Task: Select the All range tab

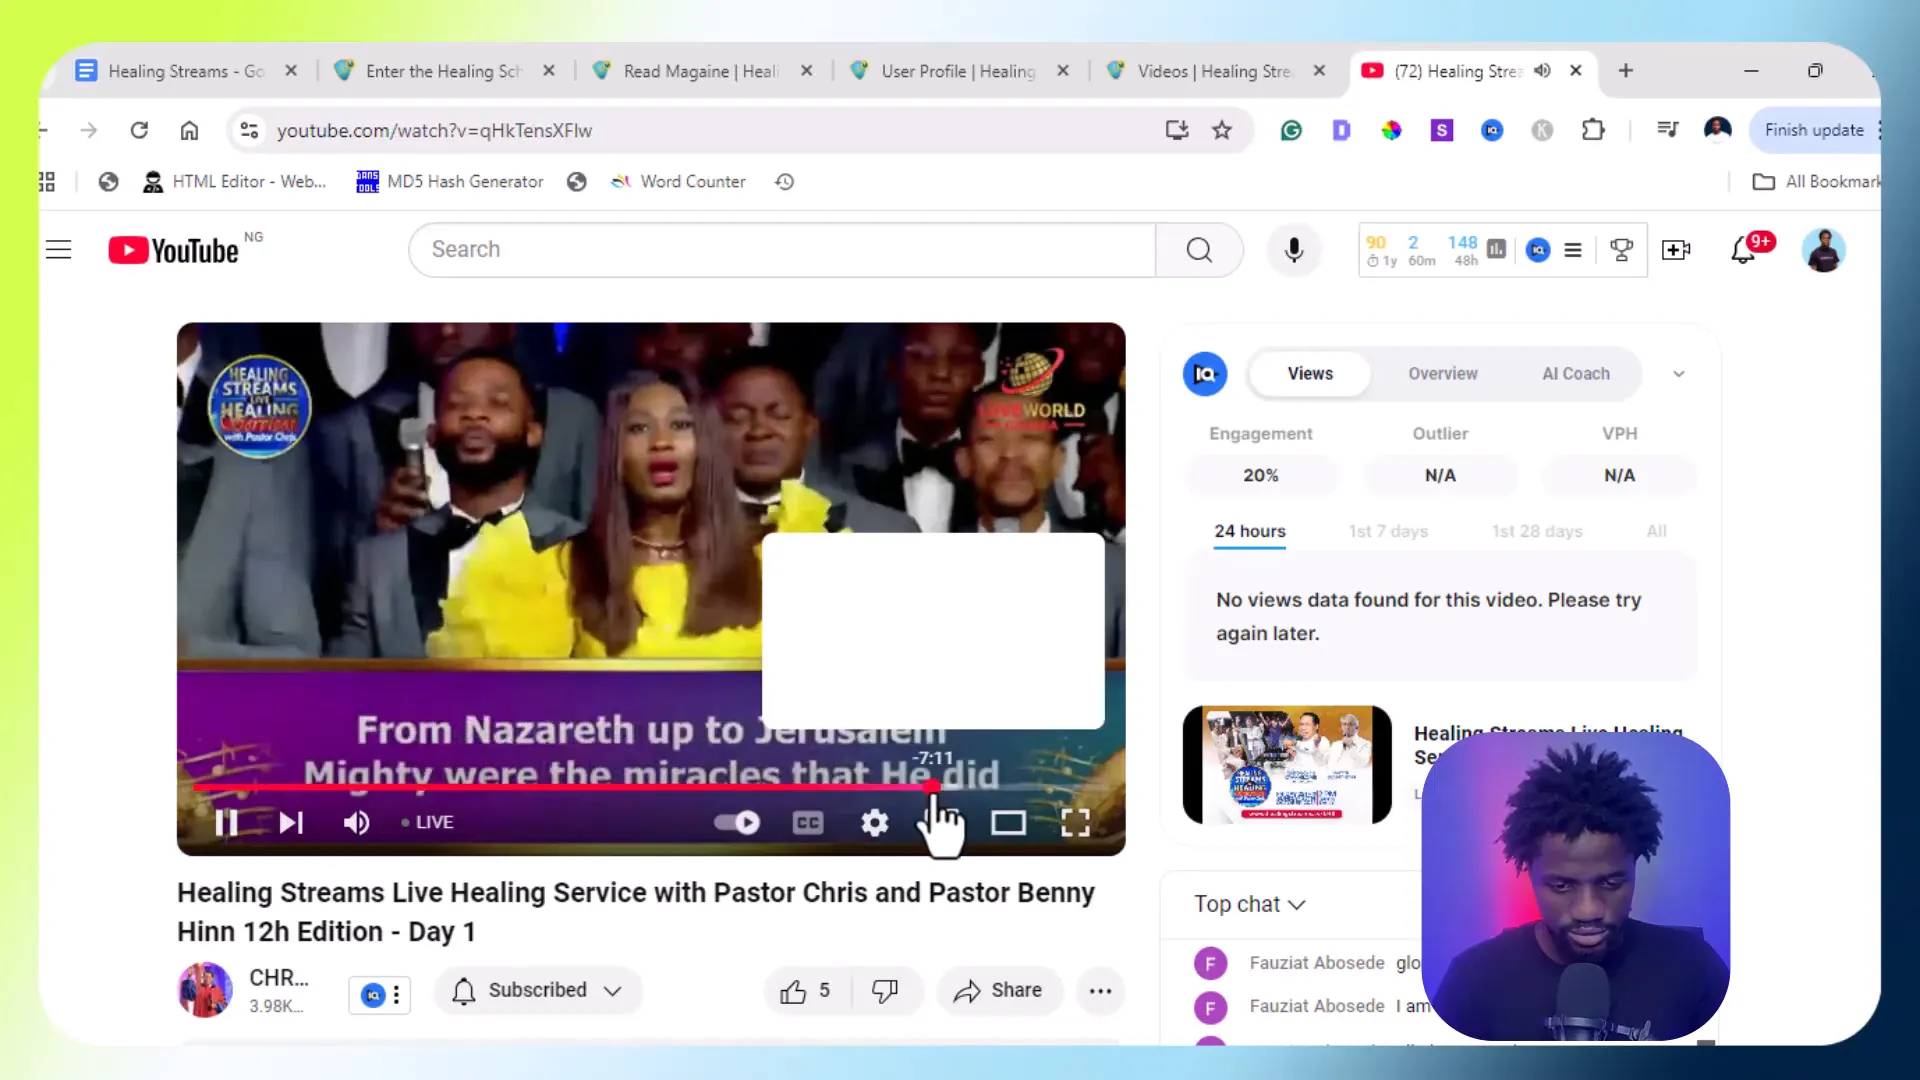Action: tap(1656, 532)
